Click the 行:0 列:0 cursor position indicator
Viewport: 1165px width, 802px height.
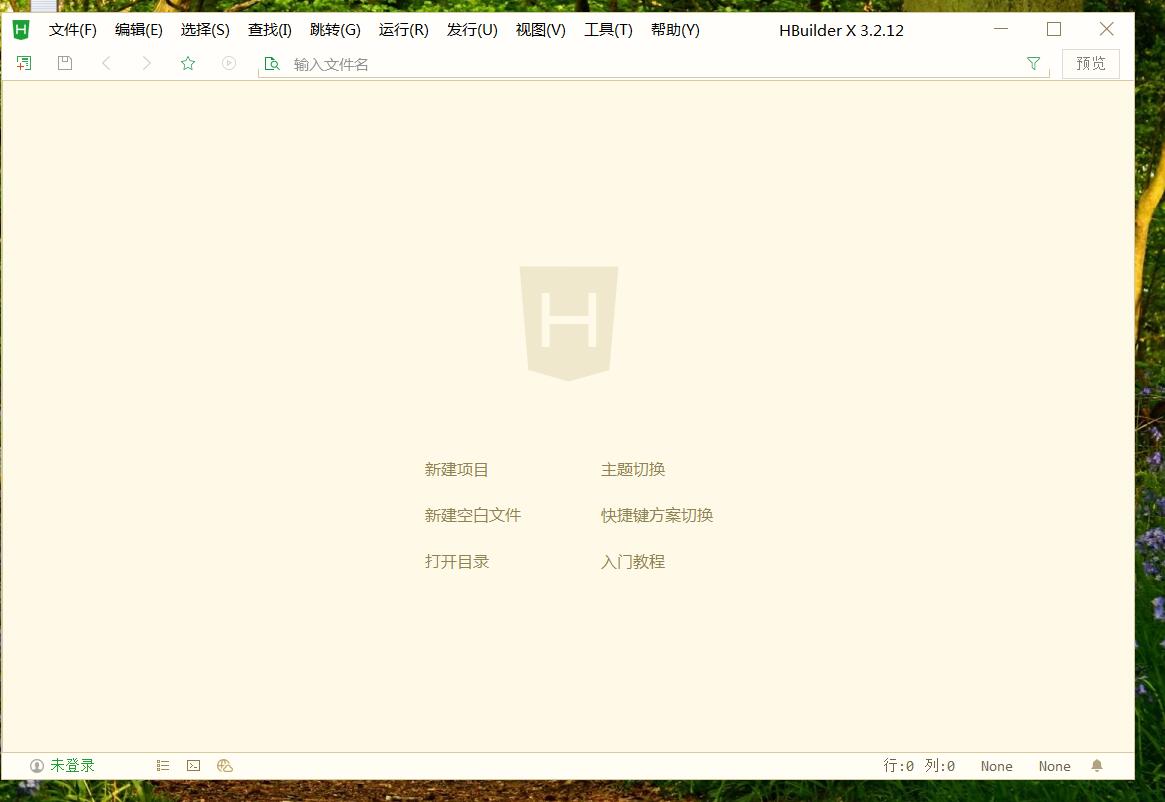pyautogui.click(x=919, y=766)
